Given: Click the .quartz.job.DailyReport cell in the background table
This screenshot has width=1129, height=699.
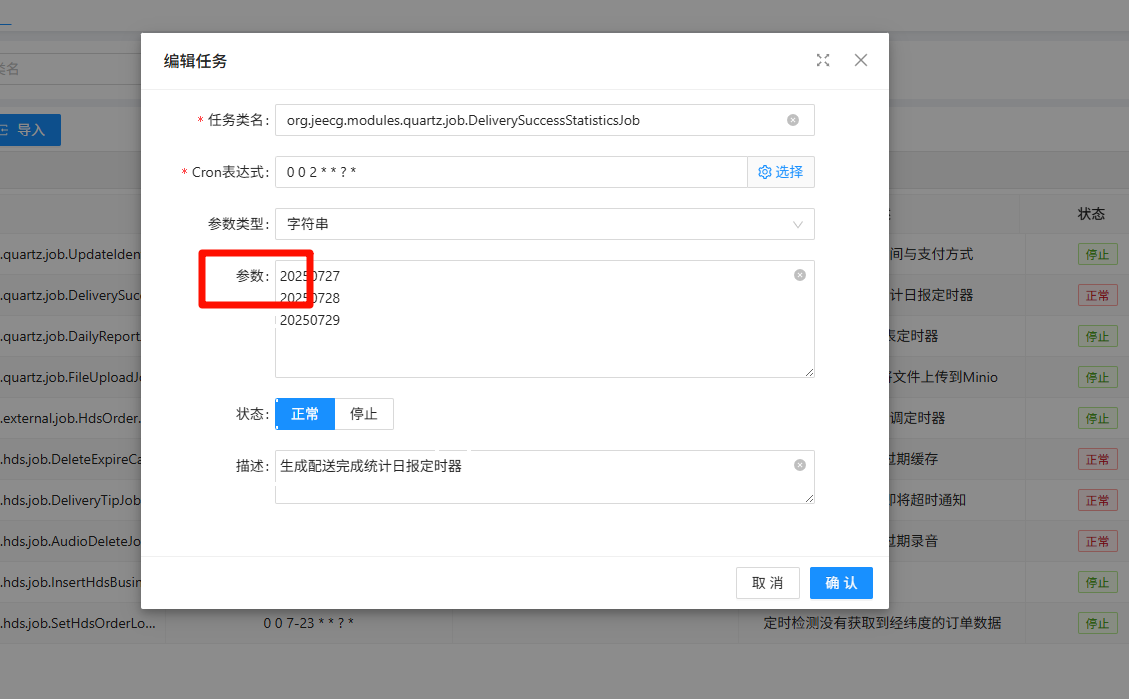Looking at the screenshot, I should 71,336.
